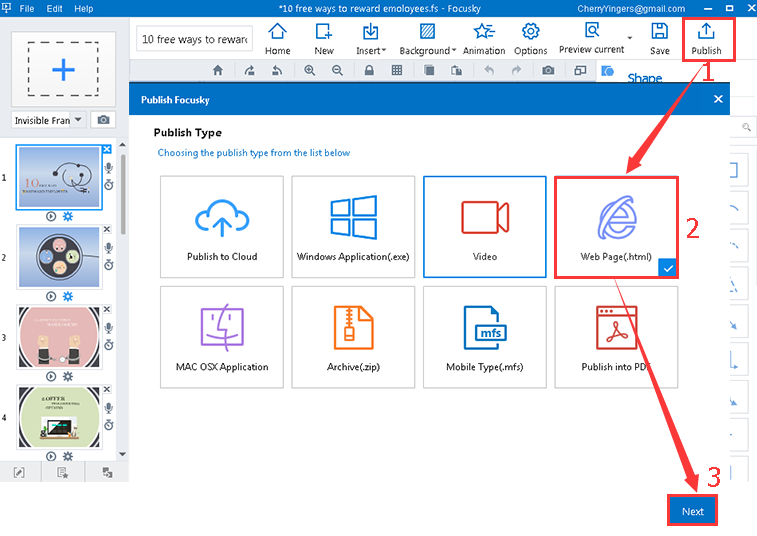Click the copy icon in toolbar
The height and width of the screenshot is (536, 757).
[x=429, y=71]
